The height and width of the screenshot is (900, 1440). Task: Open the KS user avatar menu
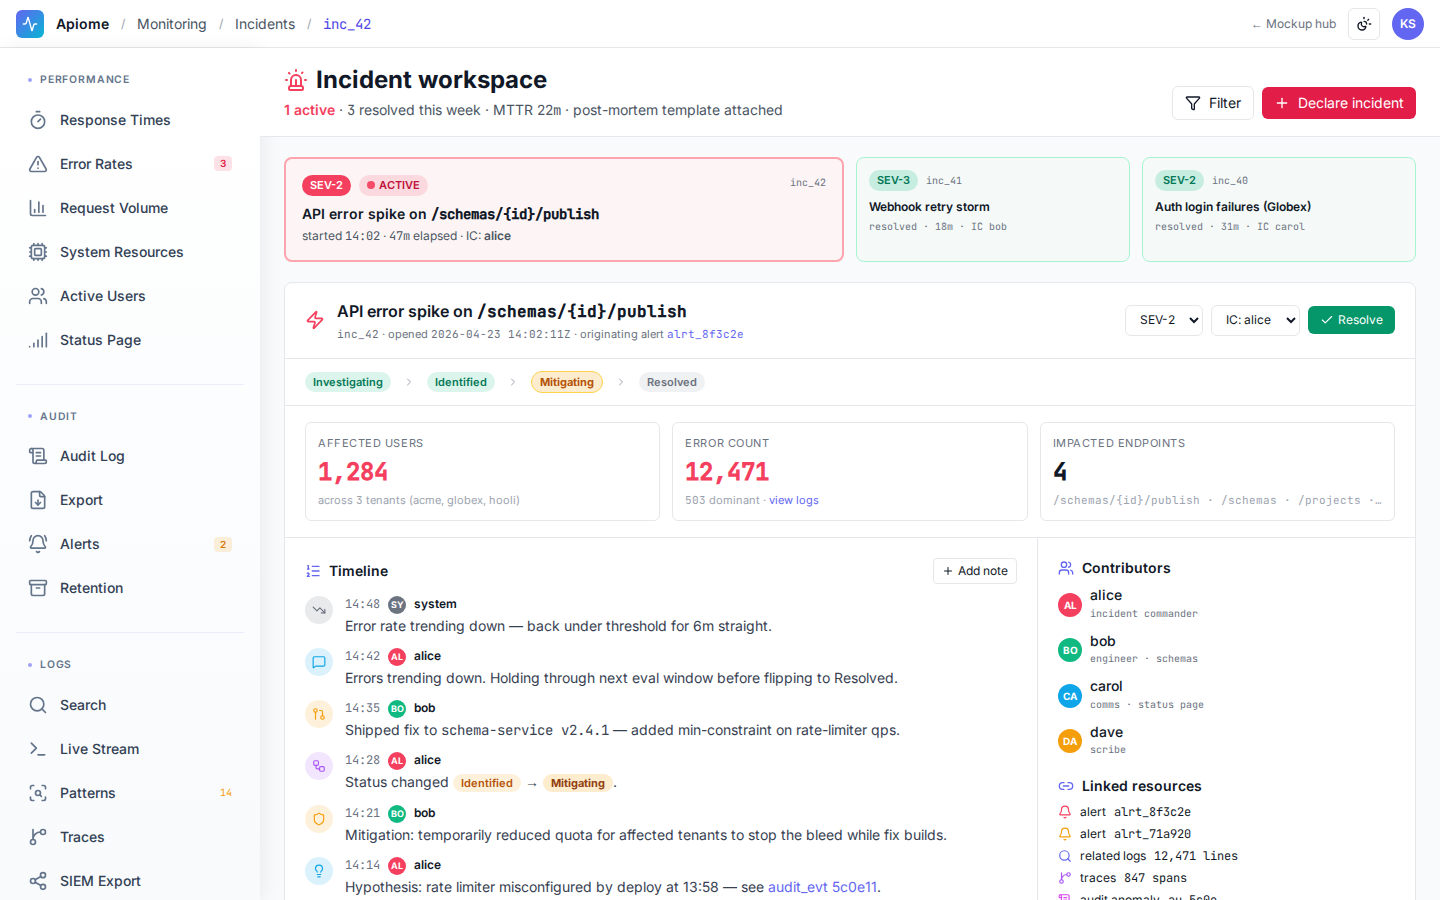1408,24
